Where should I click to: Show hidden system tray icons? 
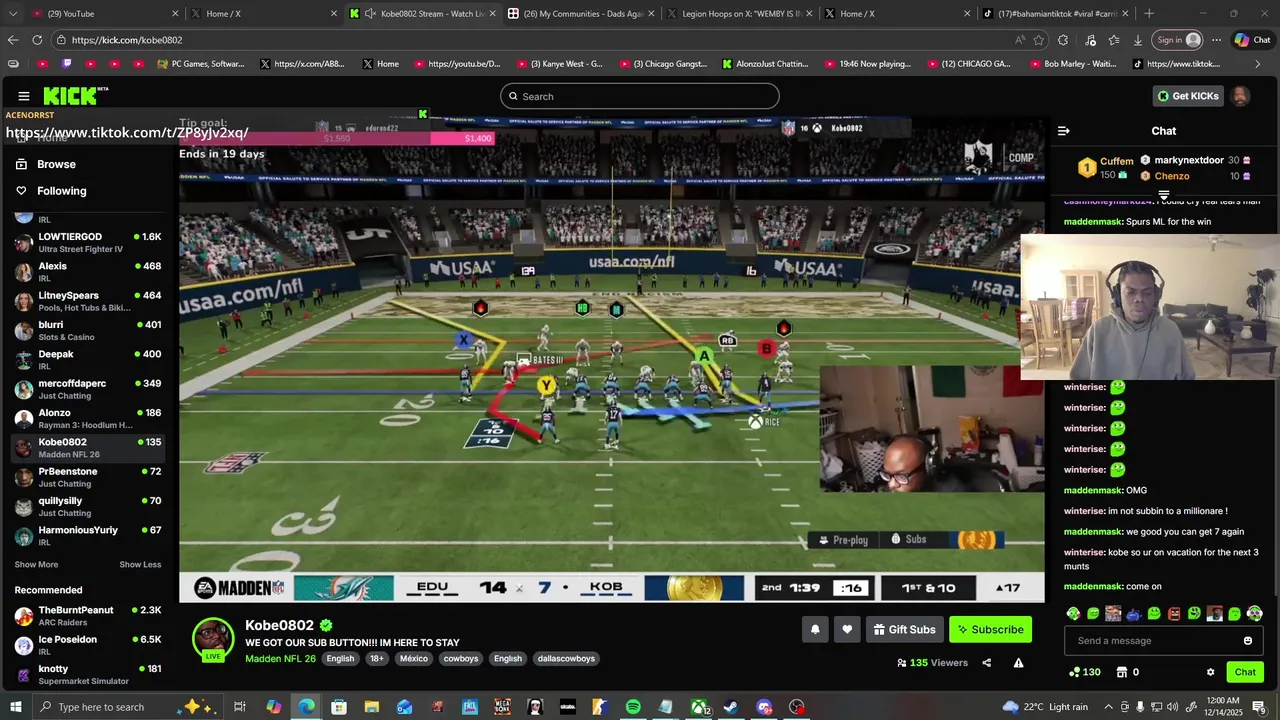point(1108,707)
